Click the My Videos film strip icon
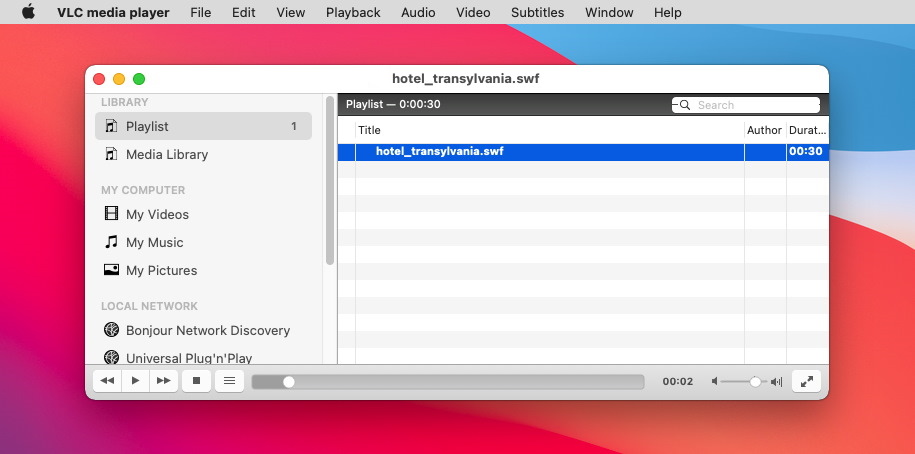Viewport: 915px width, 454px height. click(x=111, y=213)
